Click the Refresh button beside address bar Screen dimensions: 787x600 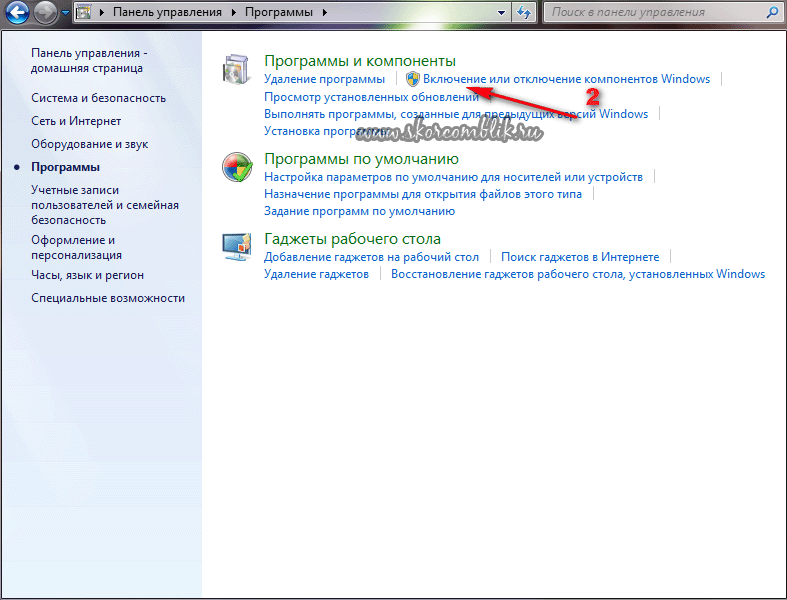click(523, 13)
